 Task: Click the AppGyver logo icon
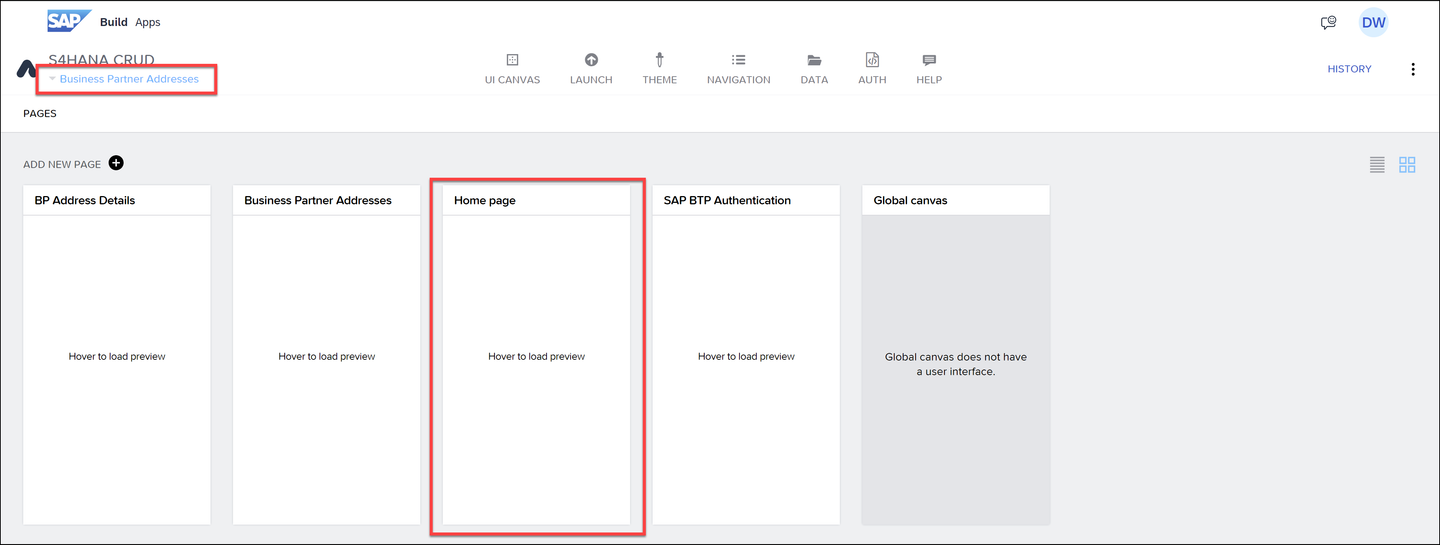point(26,69)
